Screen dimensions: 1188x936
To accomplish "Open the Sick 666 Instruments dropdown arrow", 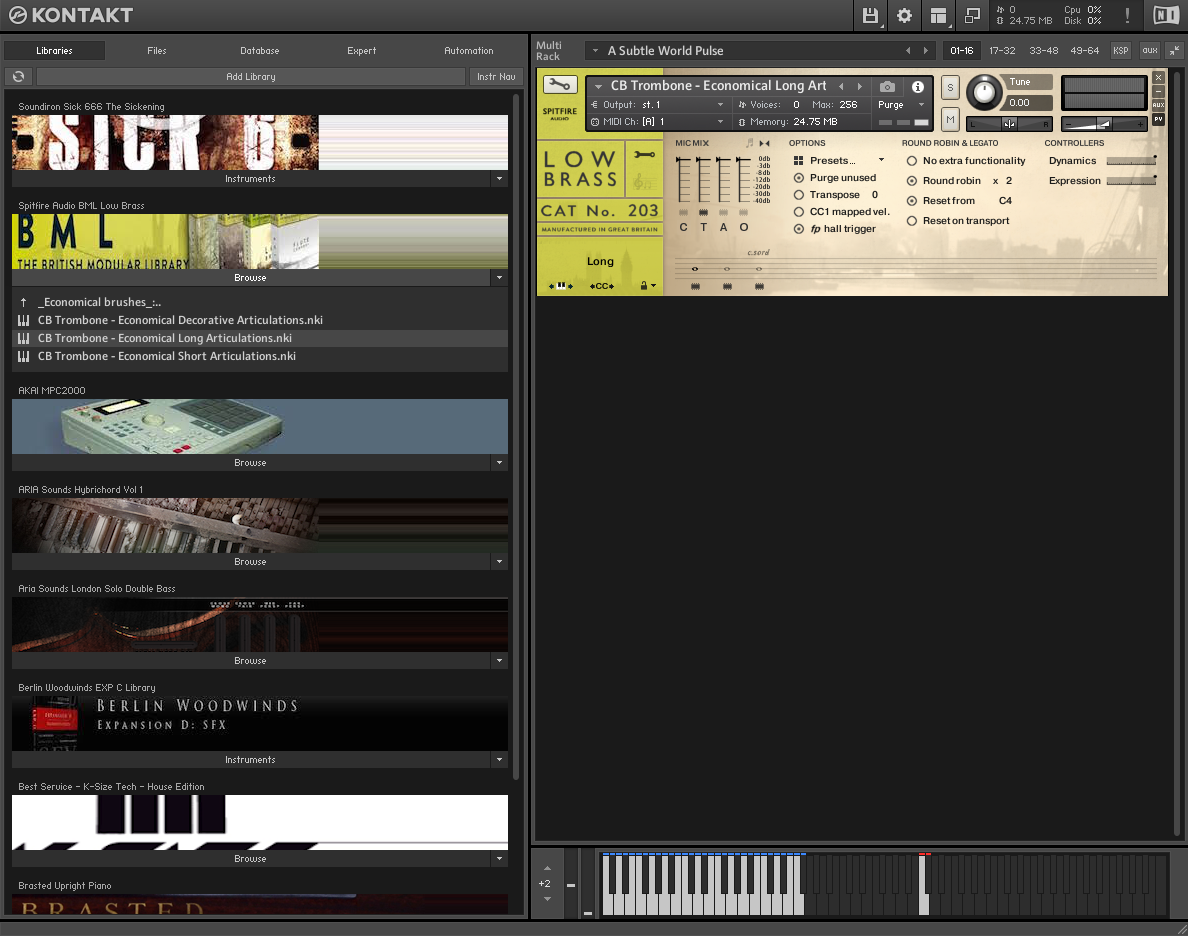I will (499, 179).
